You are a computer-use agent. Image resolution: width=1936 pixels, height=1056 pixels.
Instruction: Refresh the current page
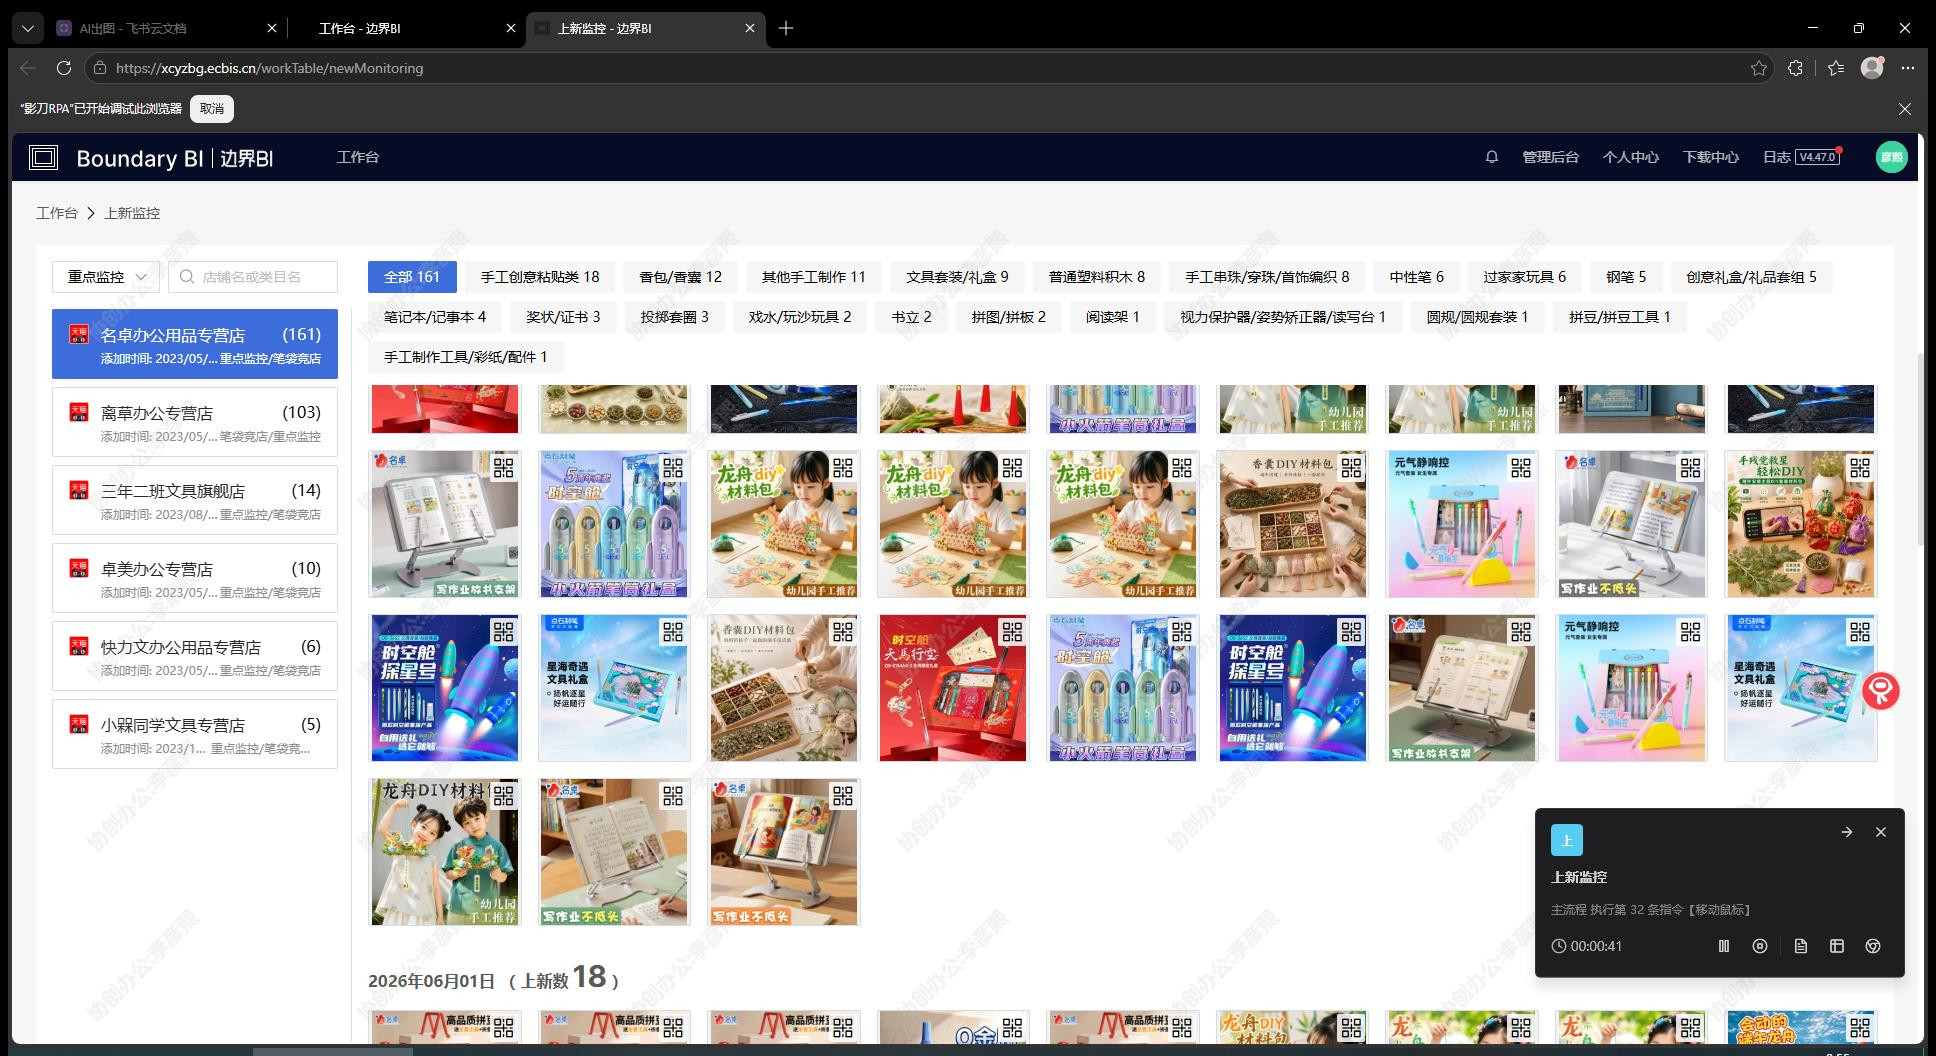tap(64, 68)
